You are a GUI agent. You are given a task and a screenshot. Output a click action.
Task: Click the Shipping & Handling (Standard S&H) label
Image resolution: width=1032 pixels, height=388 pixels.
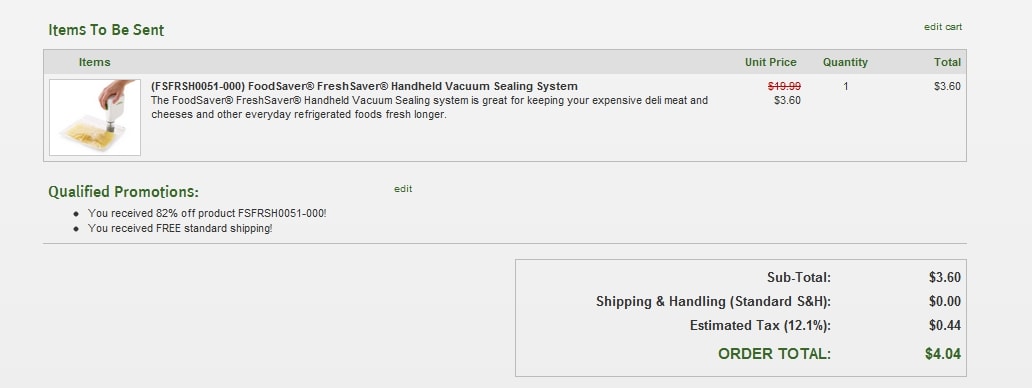coord(713,302)
